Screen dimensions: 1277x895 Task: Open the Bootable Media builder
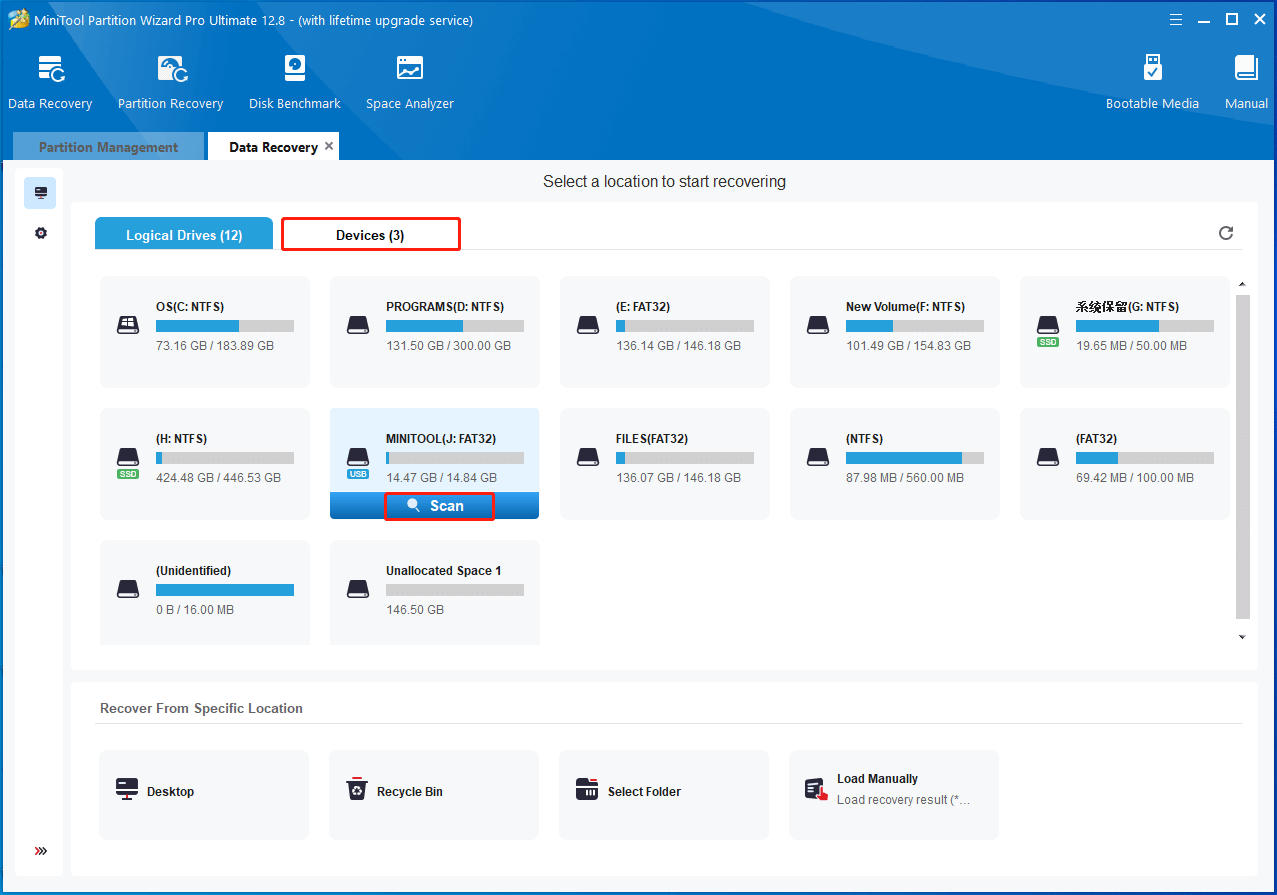pos(1152,82)
